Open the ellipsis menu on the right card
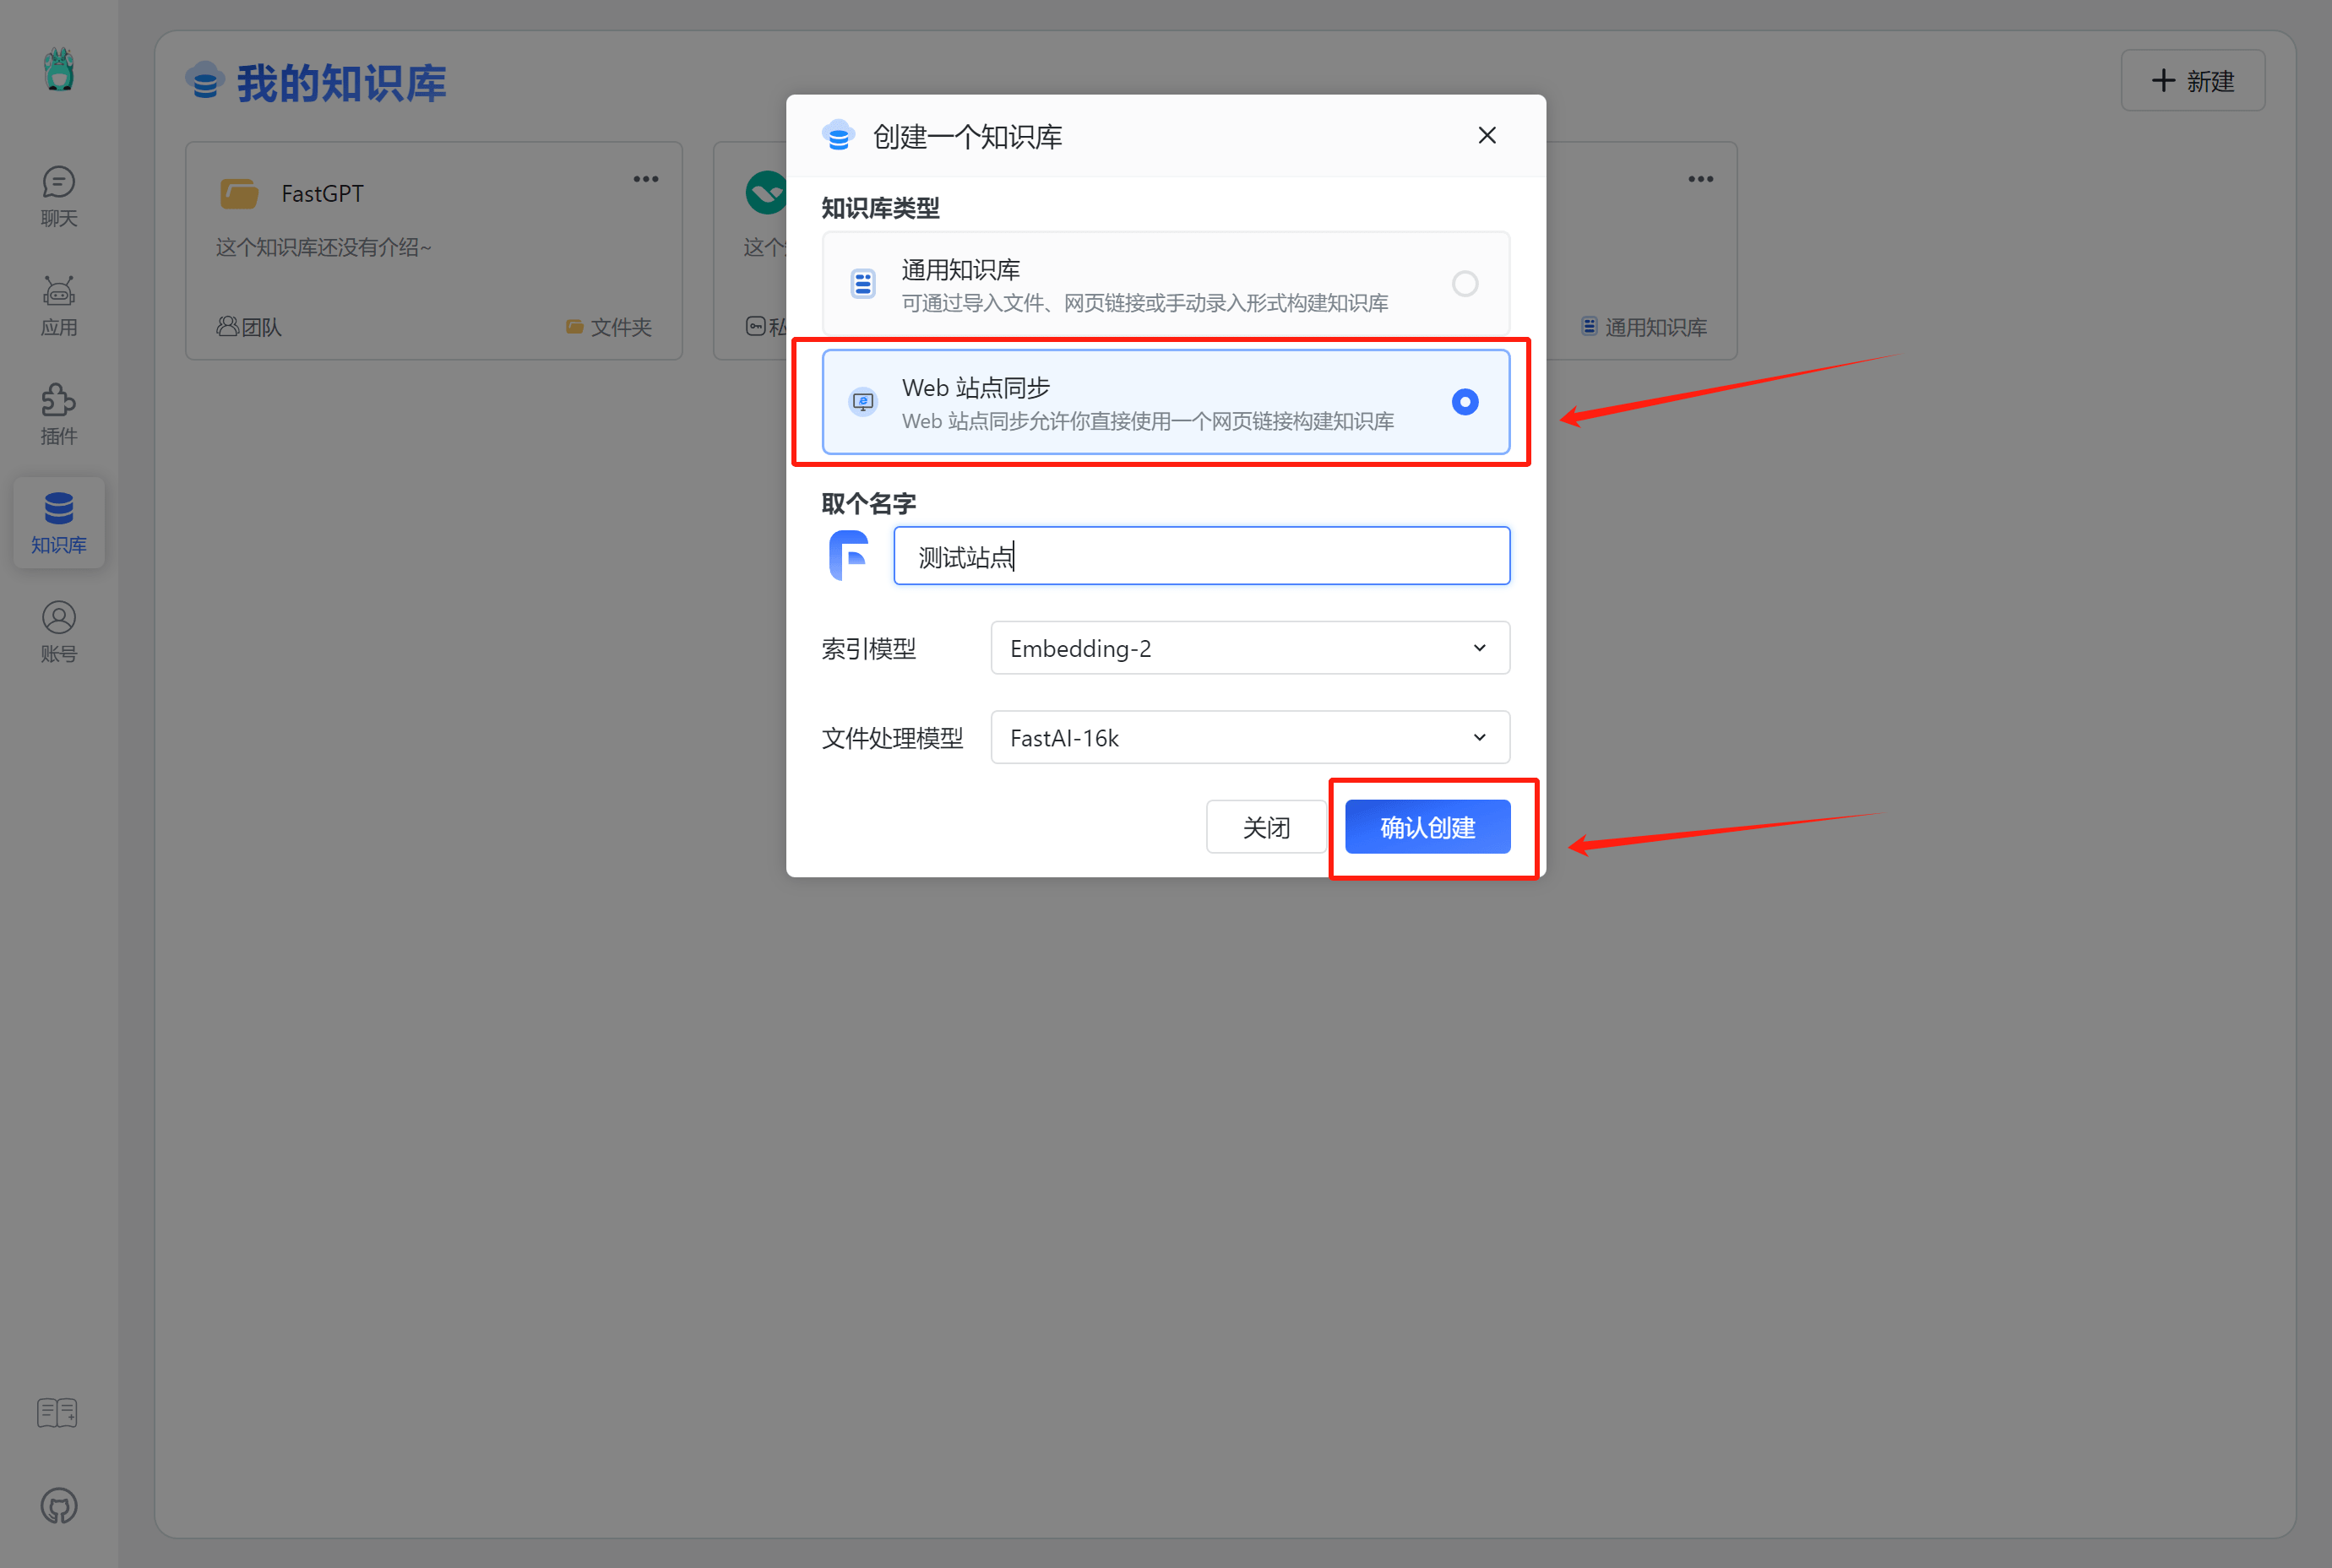Screen dimensions: 2332x1568 point(1700,178)
